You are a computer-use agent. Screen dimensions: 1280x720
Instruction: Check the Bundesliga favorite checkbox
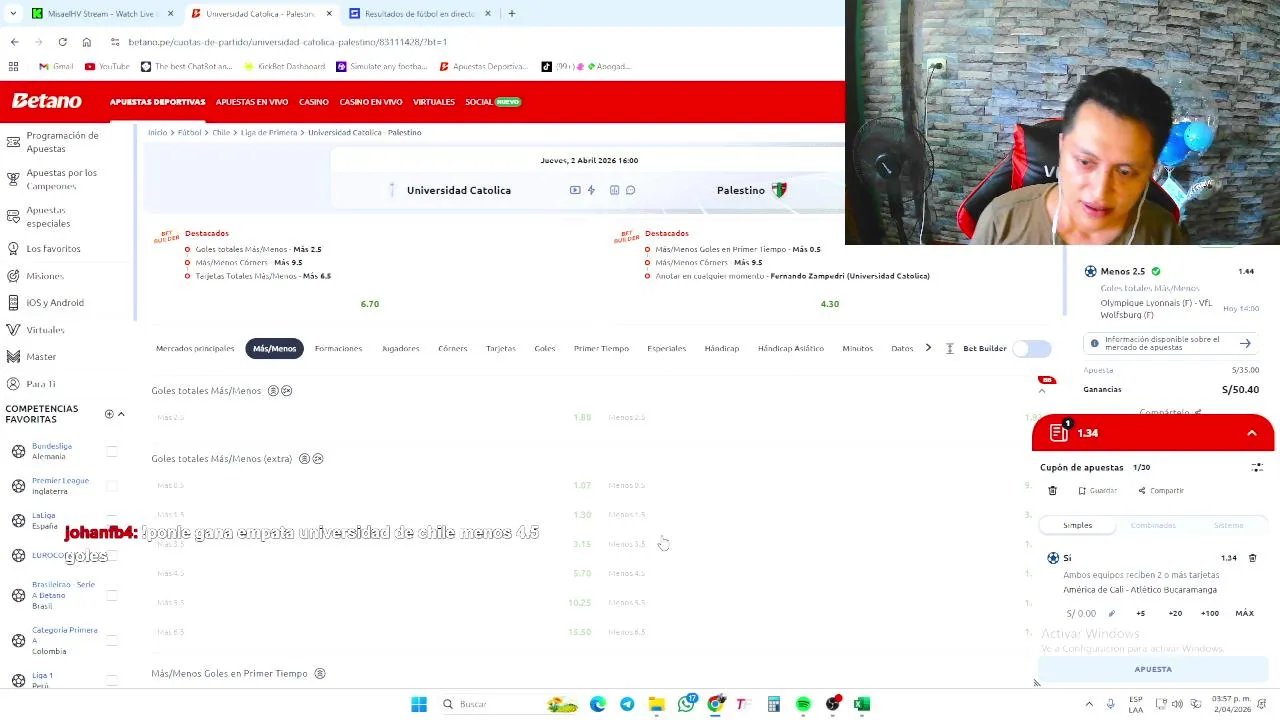[x=112, y=451]
